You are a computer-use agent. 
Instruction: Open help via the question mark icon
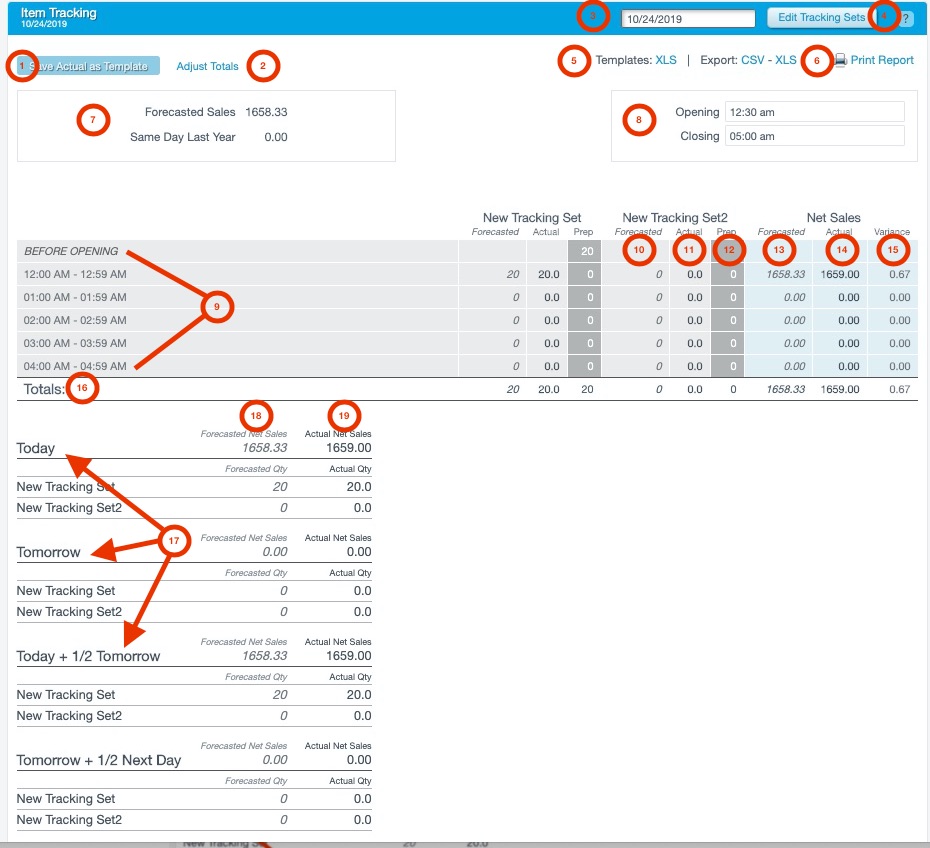tap(905, 18)
